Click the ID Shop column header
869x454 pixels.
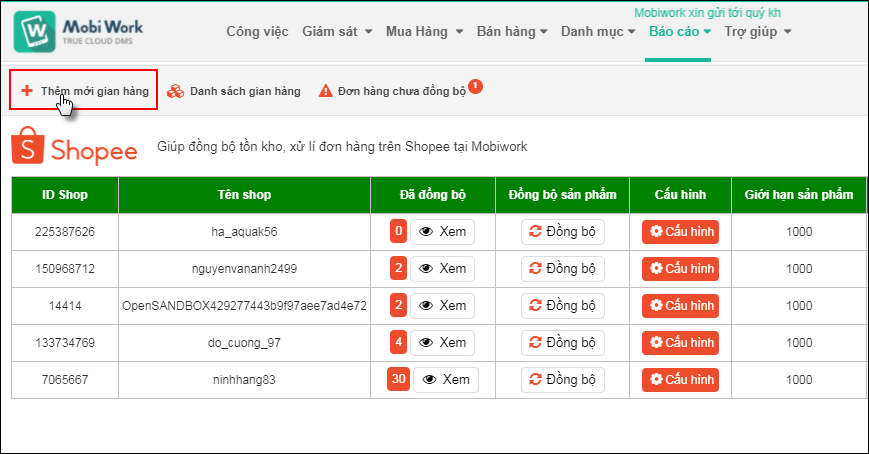pyautogui.click(x=65, y=195)
